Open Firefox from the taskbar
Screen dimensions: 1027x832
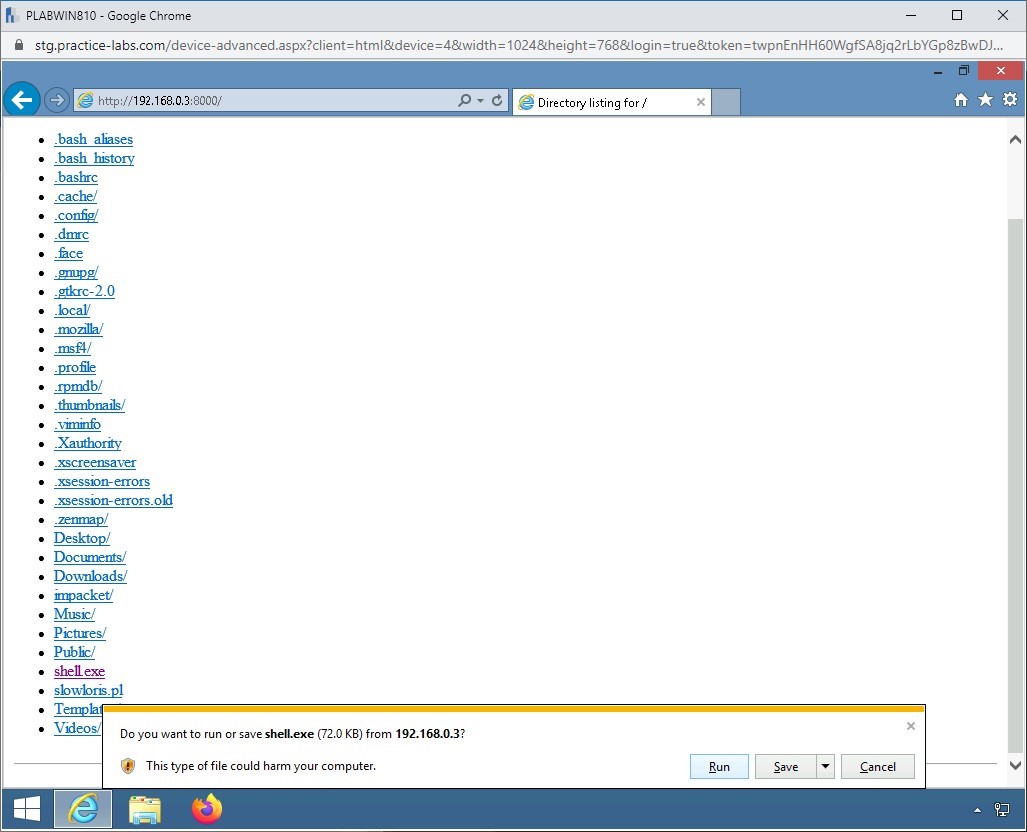207,809
